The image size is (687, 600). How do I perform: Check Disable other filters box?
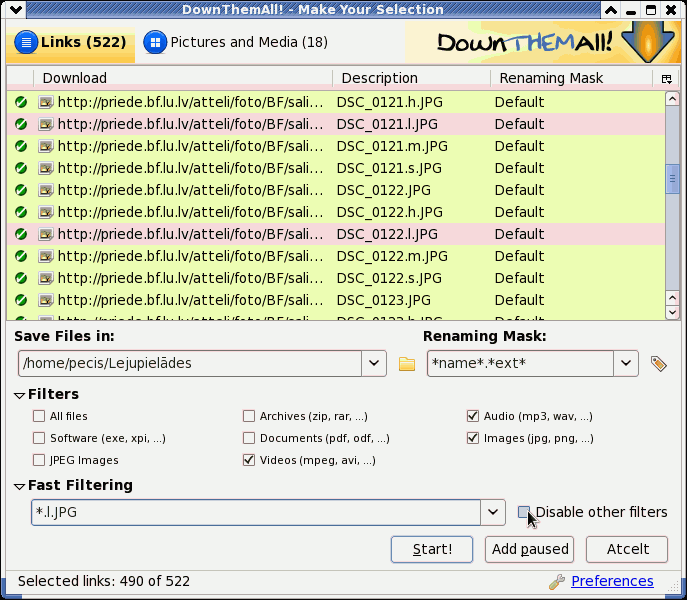pos(524,512)
